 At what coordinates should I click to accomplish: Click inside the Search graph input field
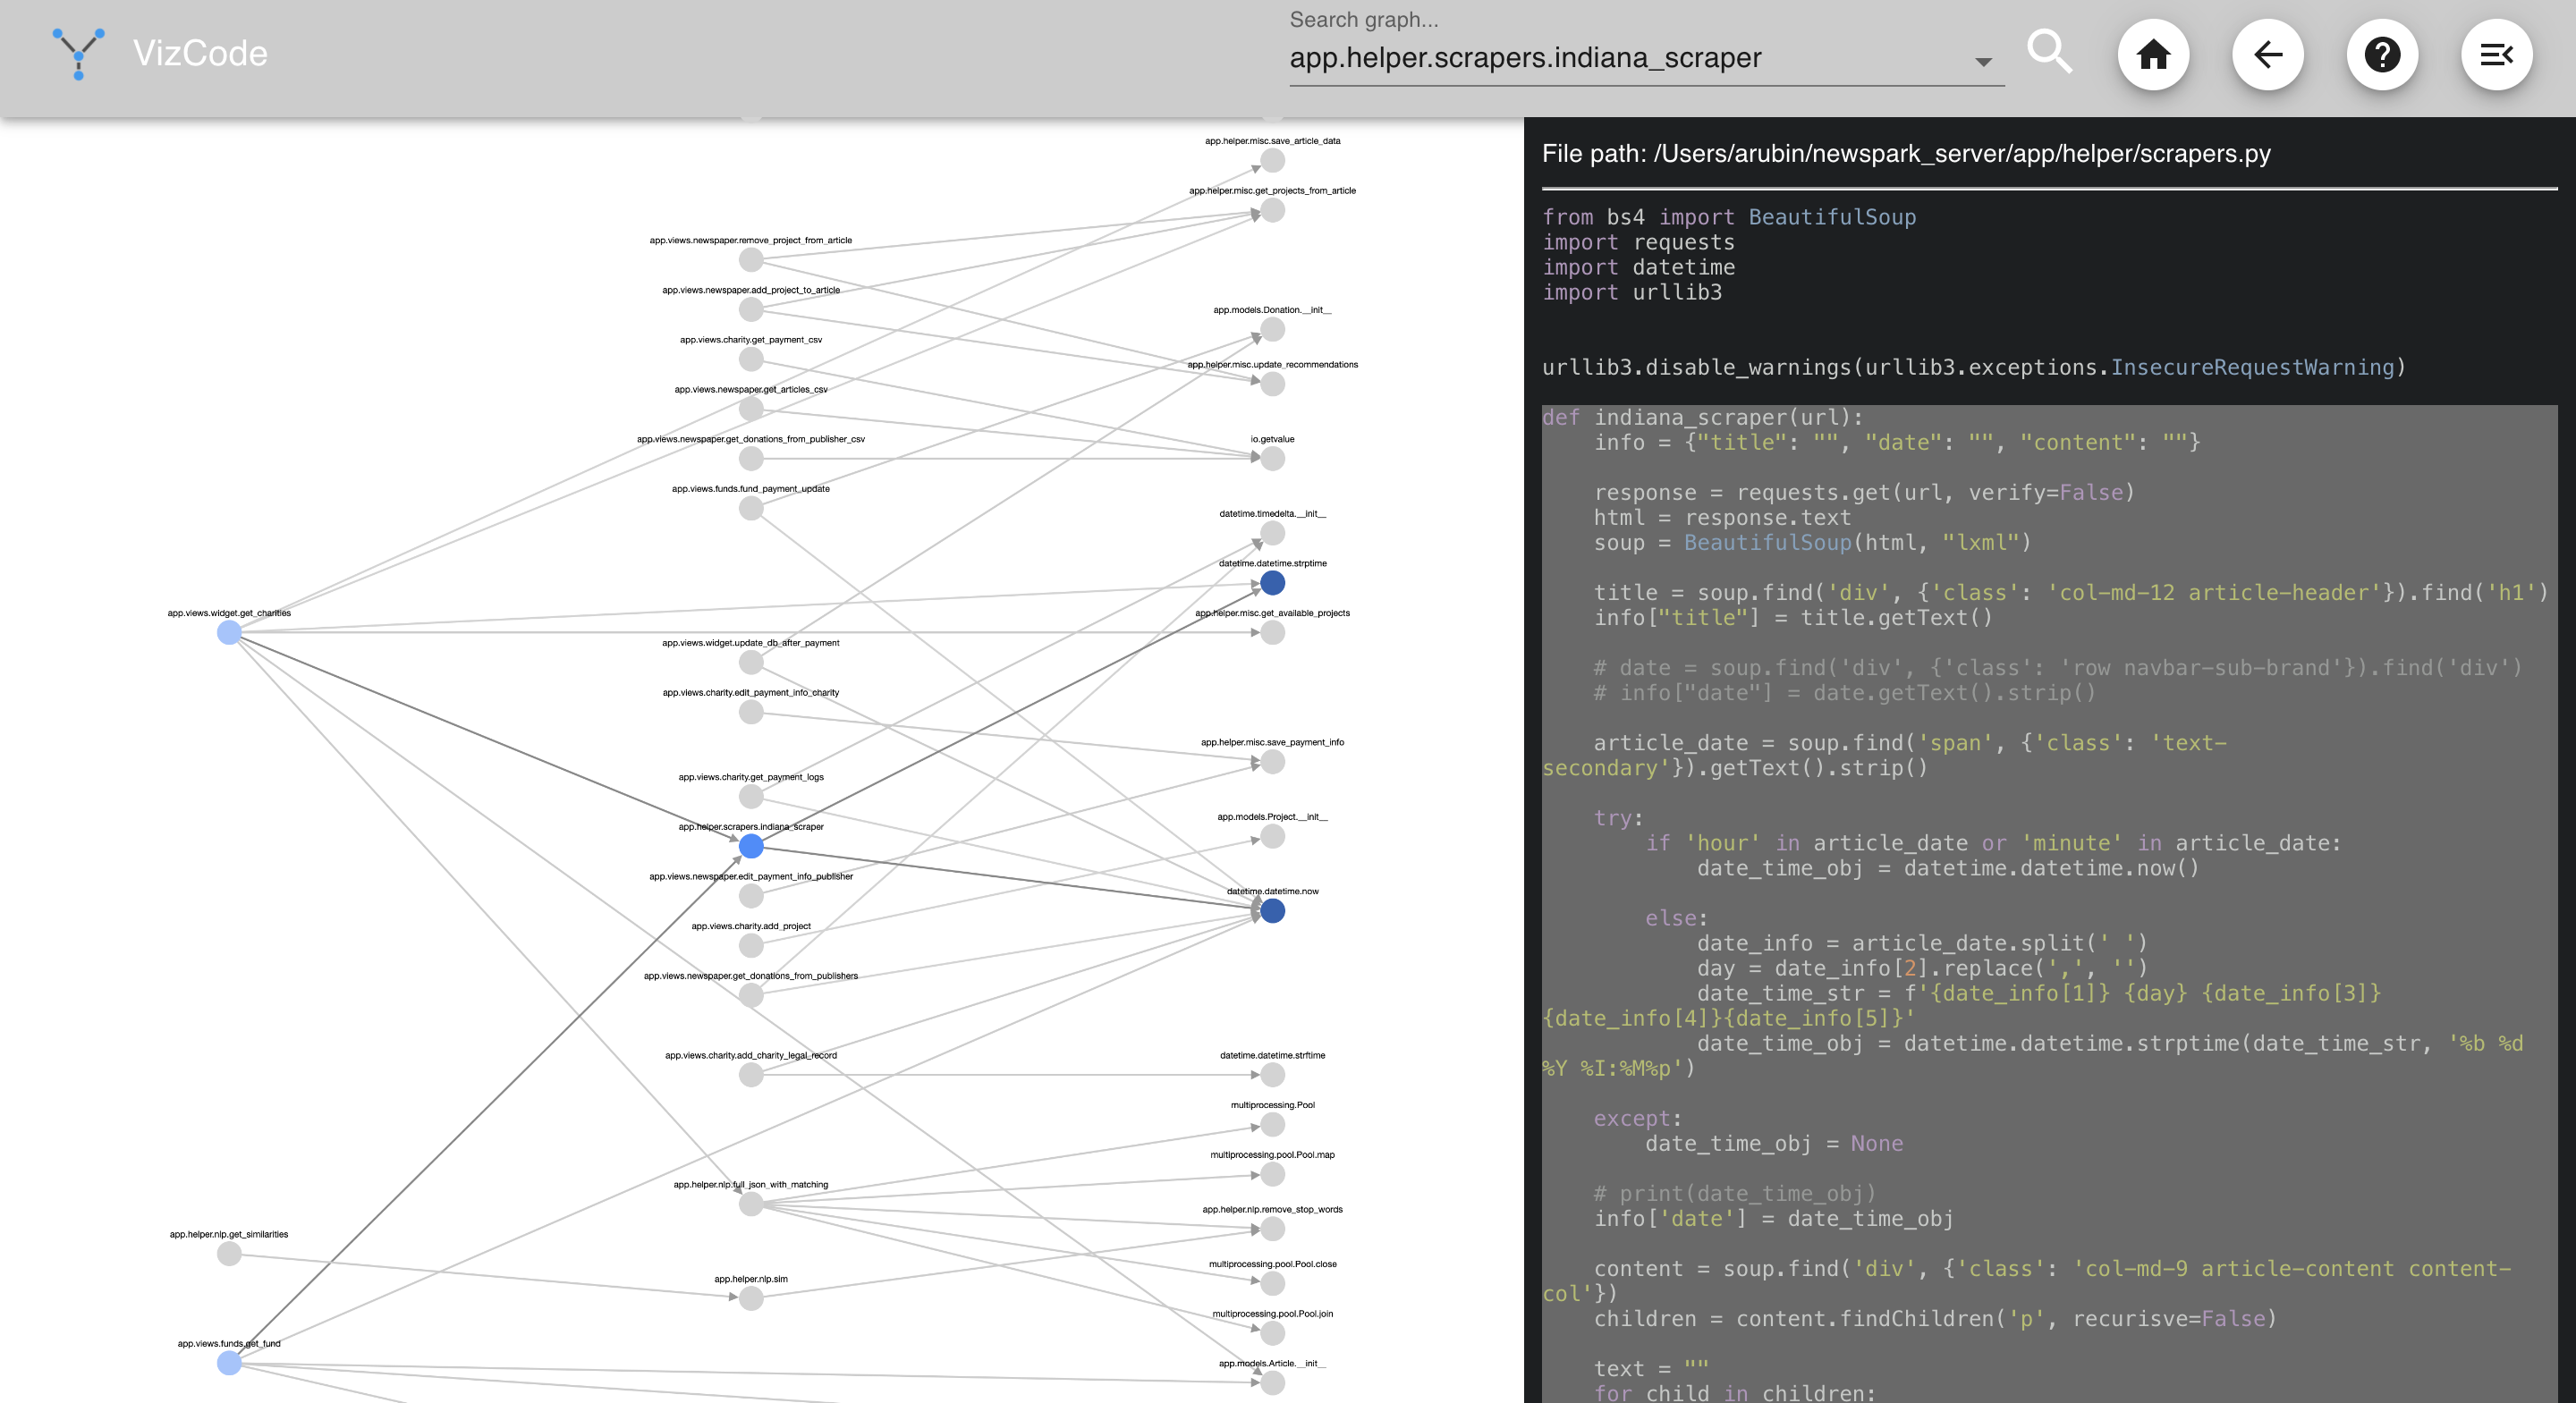1600,57
